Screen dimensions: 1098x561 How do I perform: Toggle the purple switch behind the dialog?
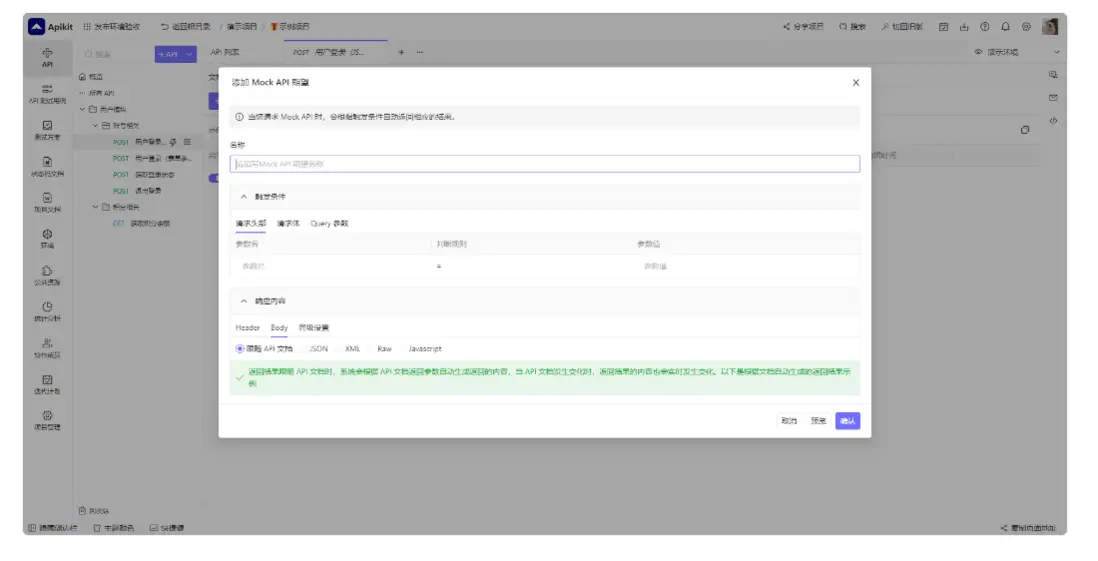pos(214,178)
